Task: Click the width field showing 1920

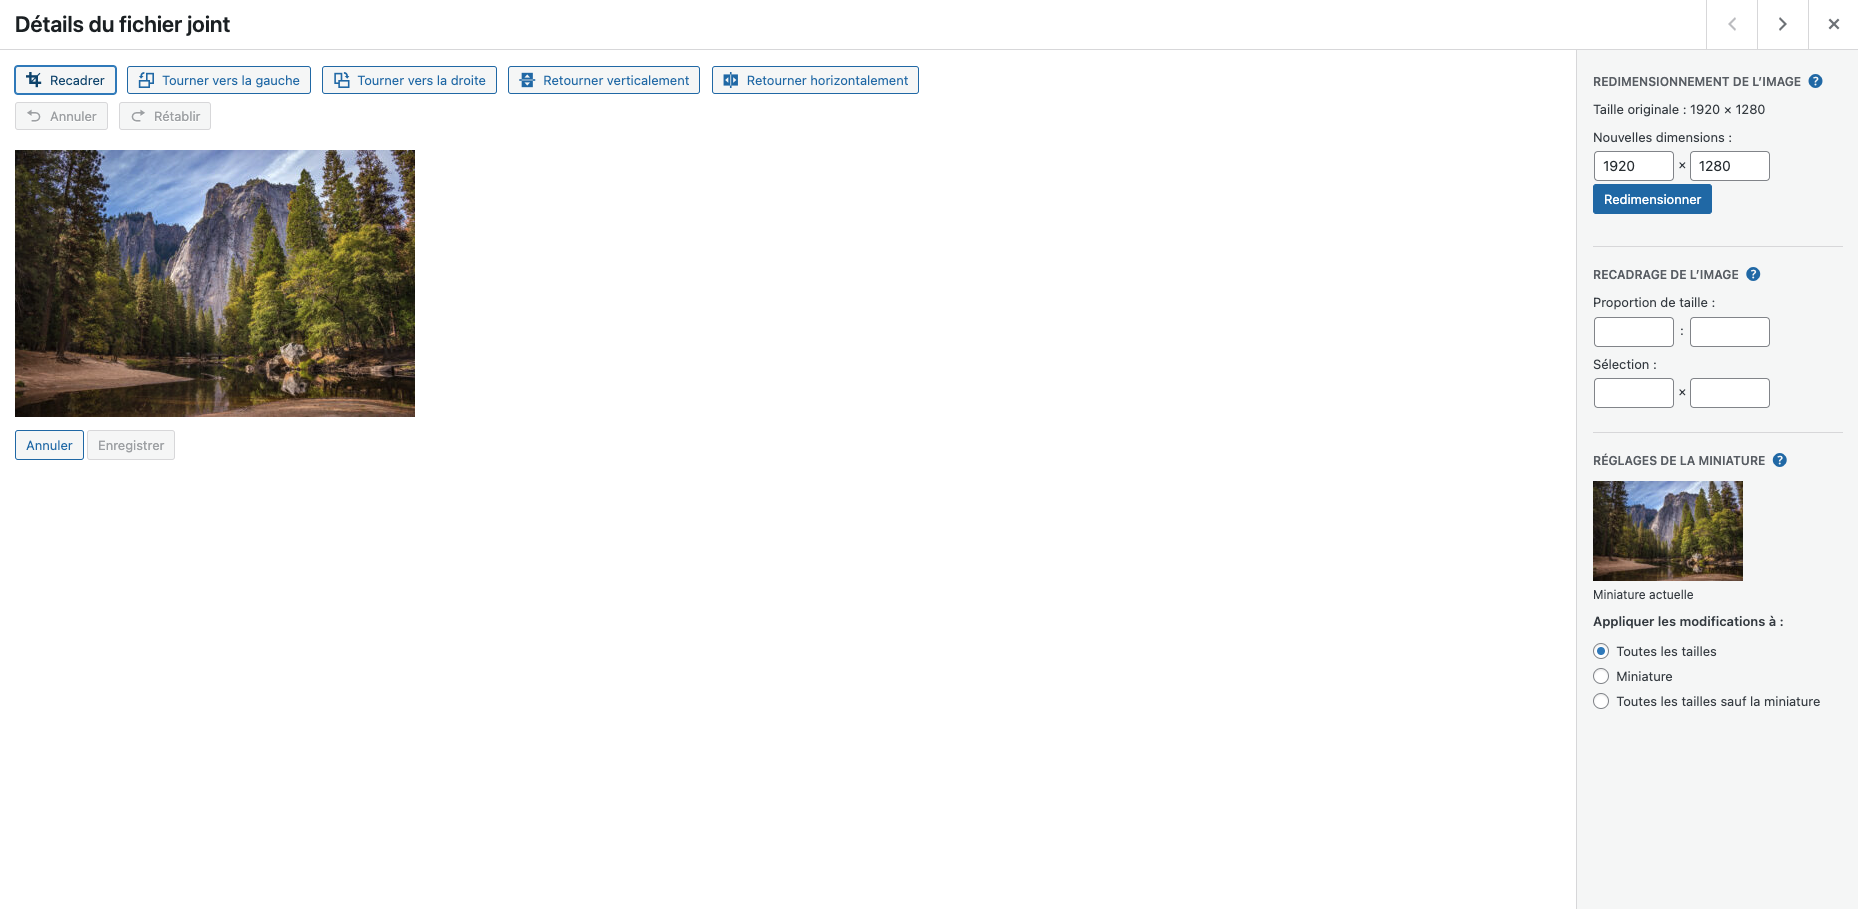Action: pos(1633,166)
